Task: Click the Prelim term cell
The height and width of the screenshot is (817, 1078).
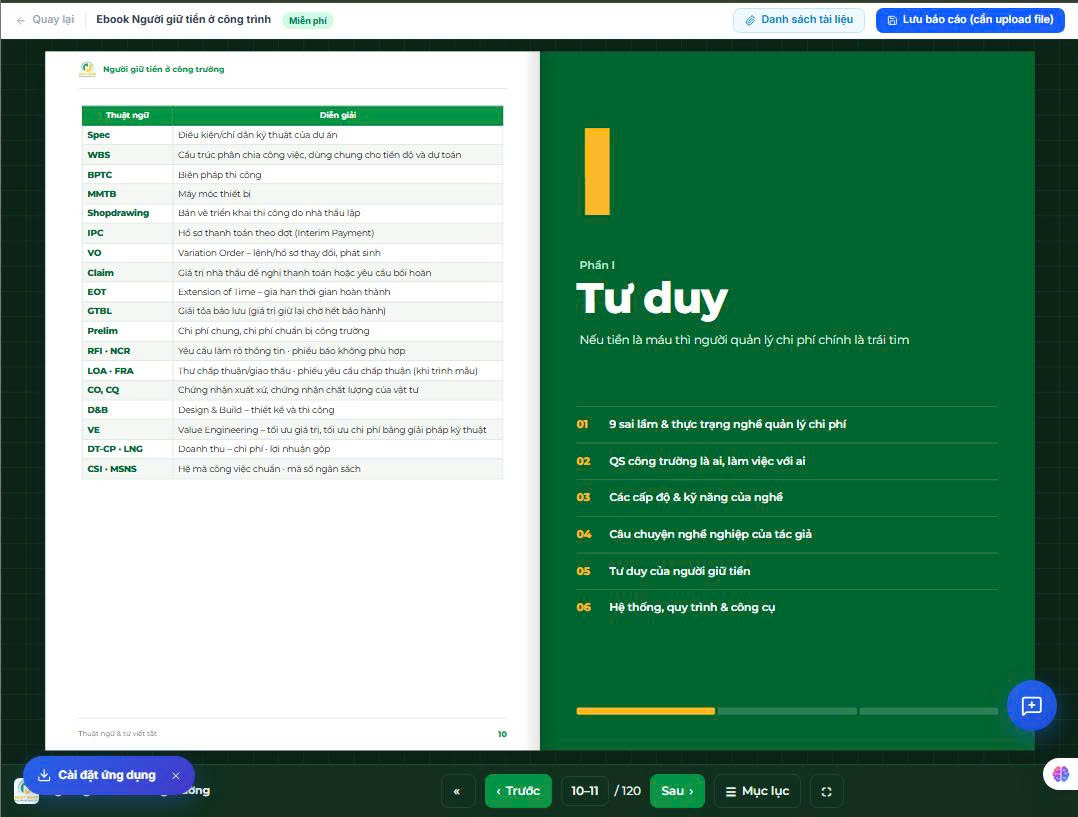Action: click(127, 331)
